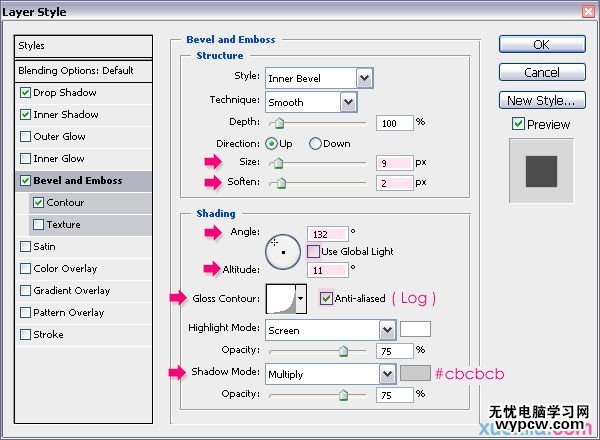Click the Soften value field showing 2
This screenshot has width=600, height=440.
coord(395,183)
